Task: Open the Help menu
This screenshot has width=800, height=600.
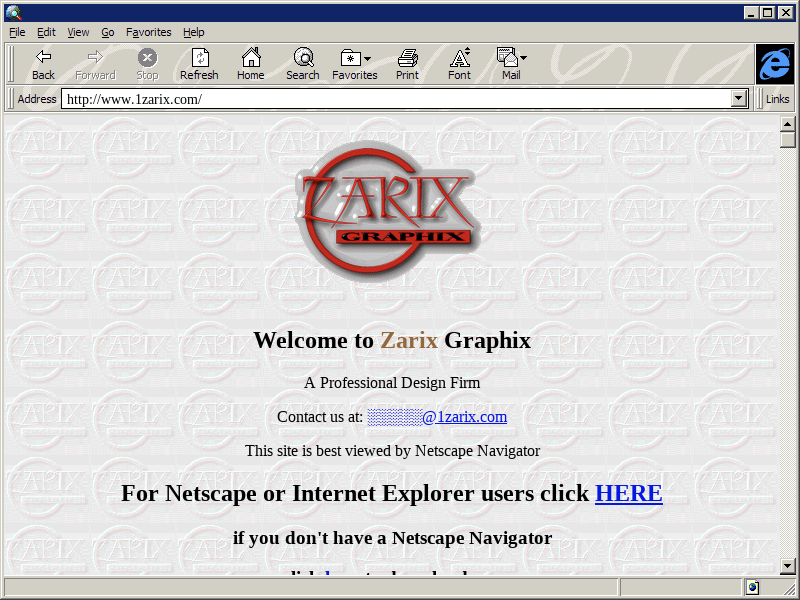Action: pyautogui.click(x=193, y=32)
